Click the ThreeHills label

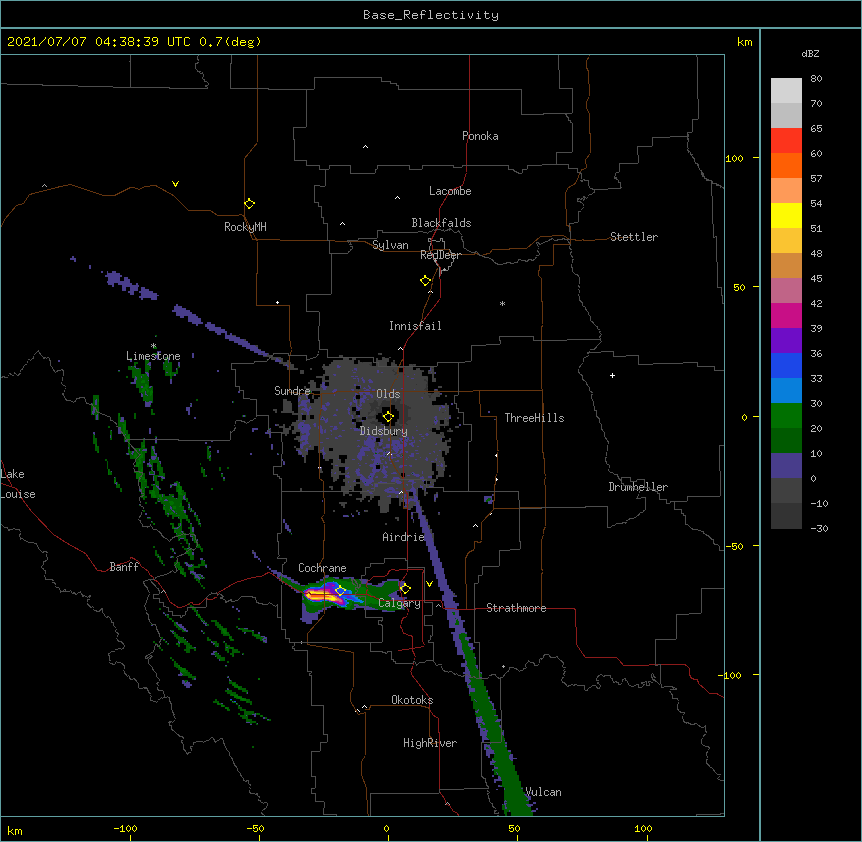pyautogui.click(x=534, y=418)
